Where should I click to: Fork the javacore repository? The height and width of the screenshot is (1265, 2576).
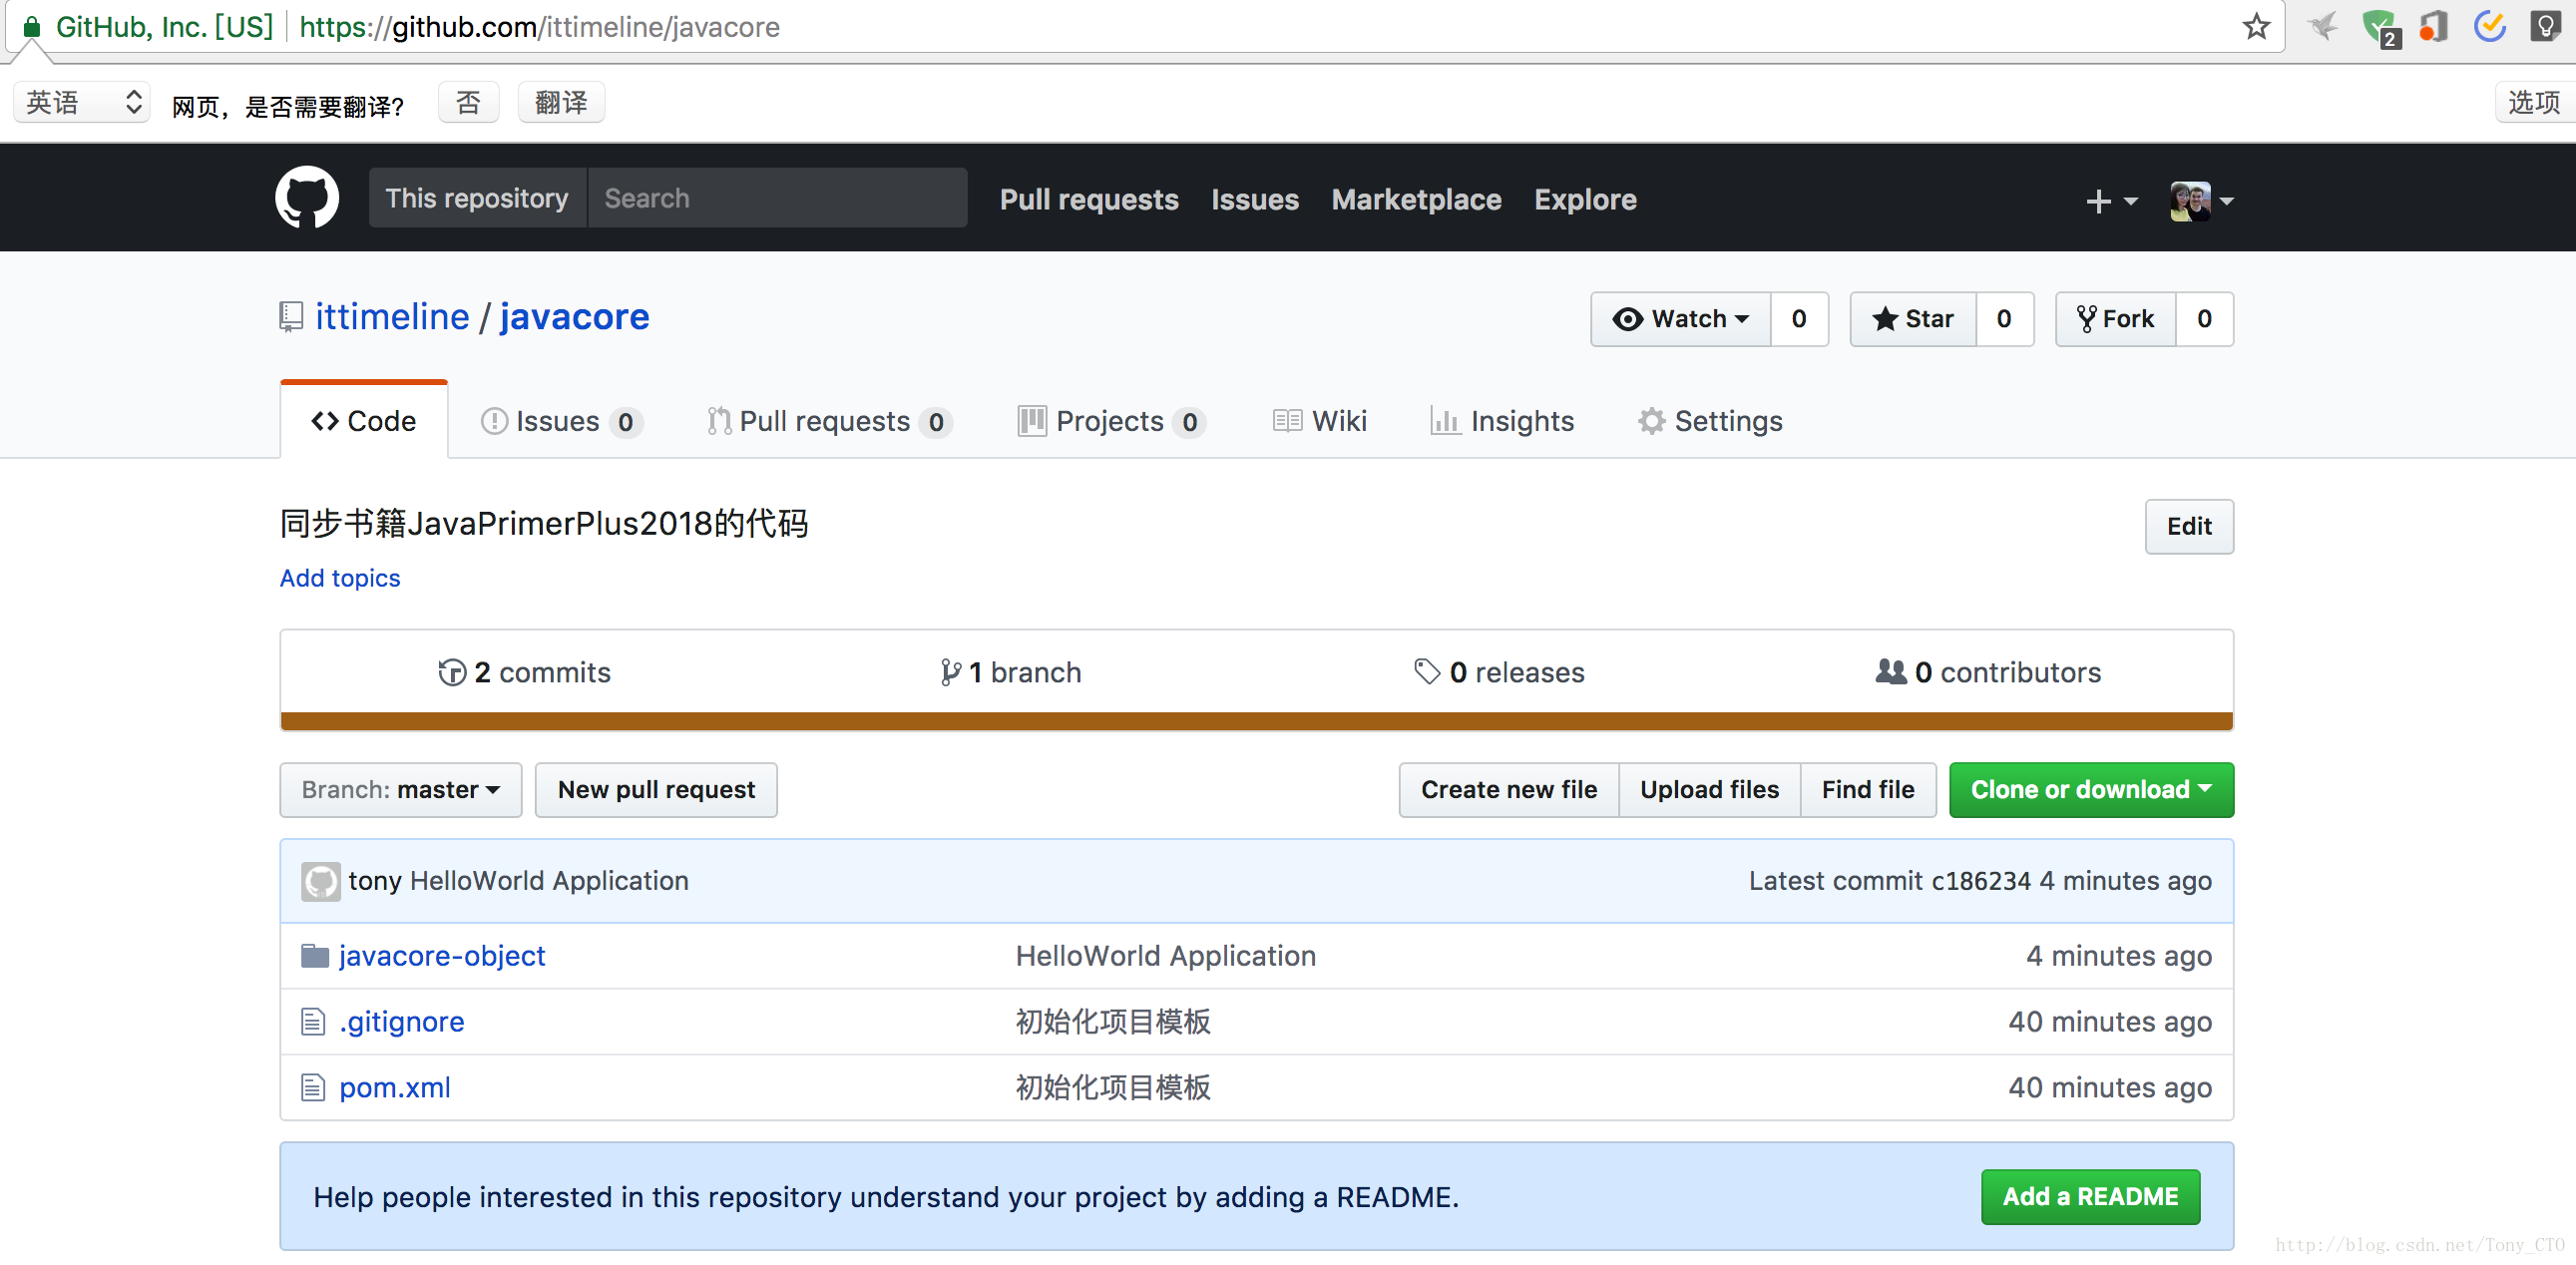(x=2116, y=319)
